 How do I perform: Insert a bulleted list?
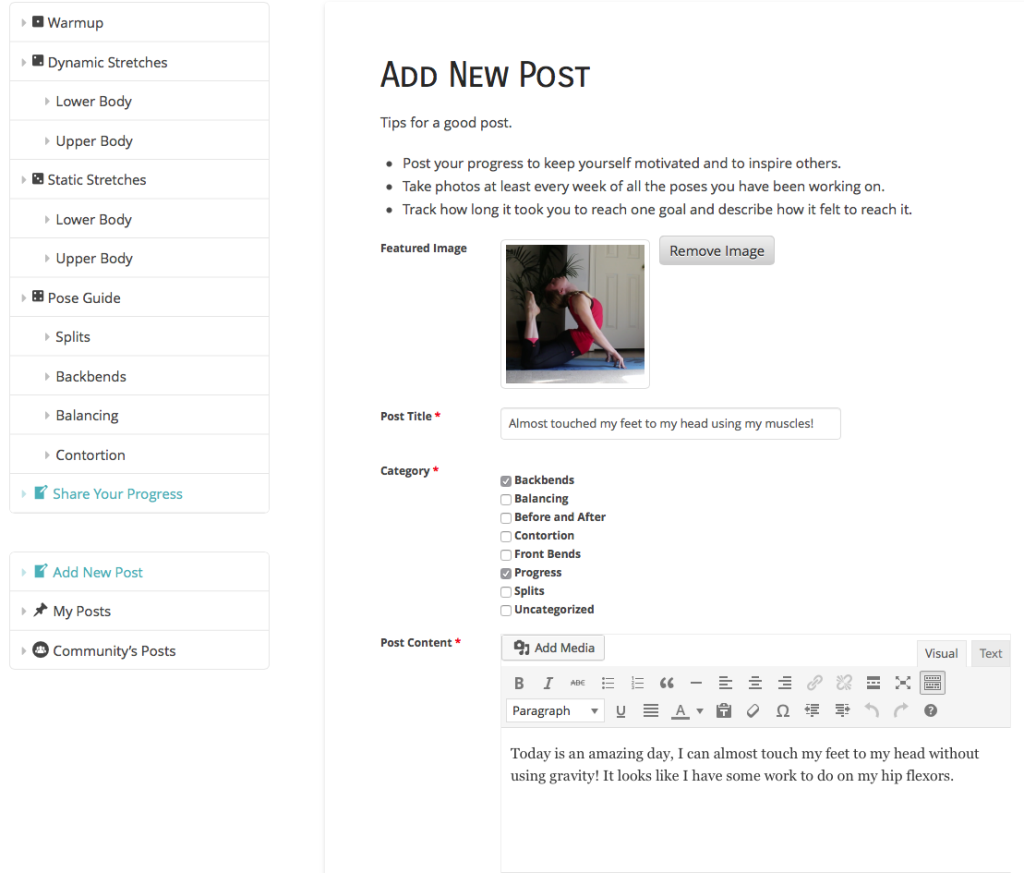point(607,683)
